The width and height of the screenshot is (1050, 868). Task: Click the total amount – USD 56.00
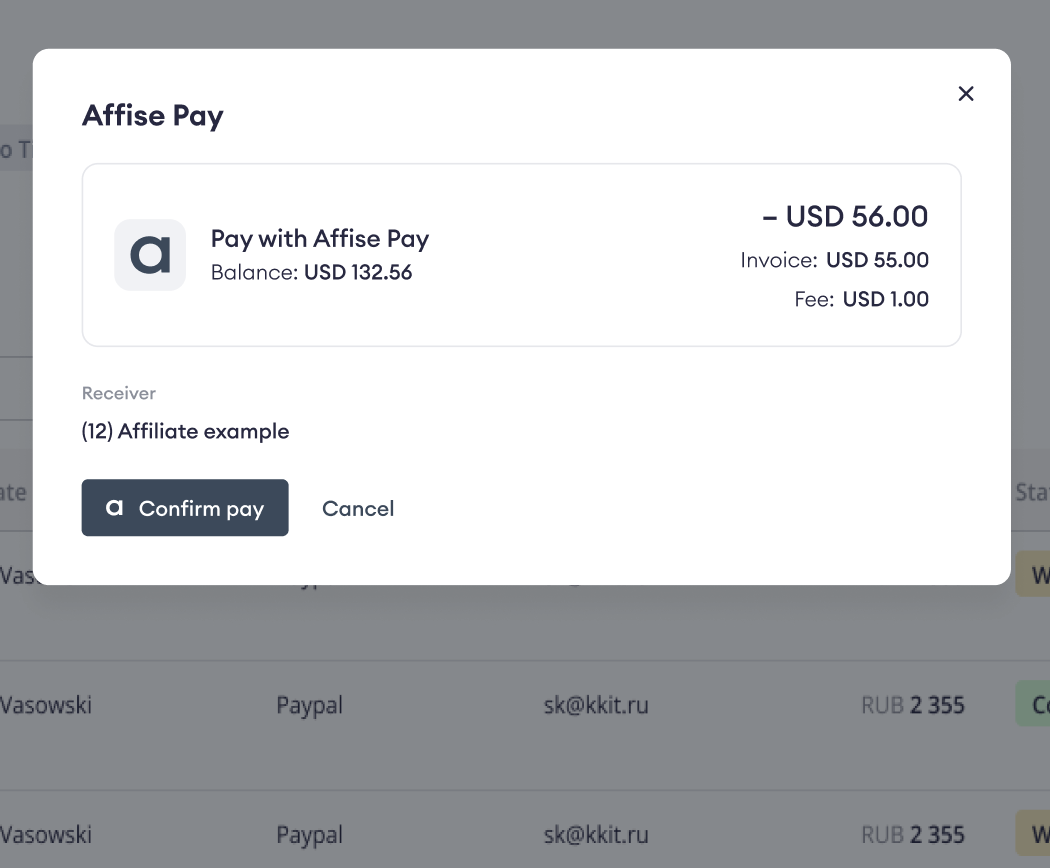point(846,216)
